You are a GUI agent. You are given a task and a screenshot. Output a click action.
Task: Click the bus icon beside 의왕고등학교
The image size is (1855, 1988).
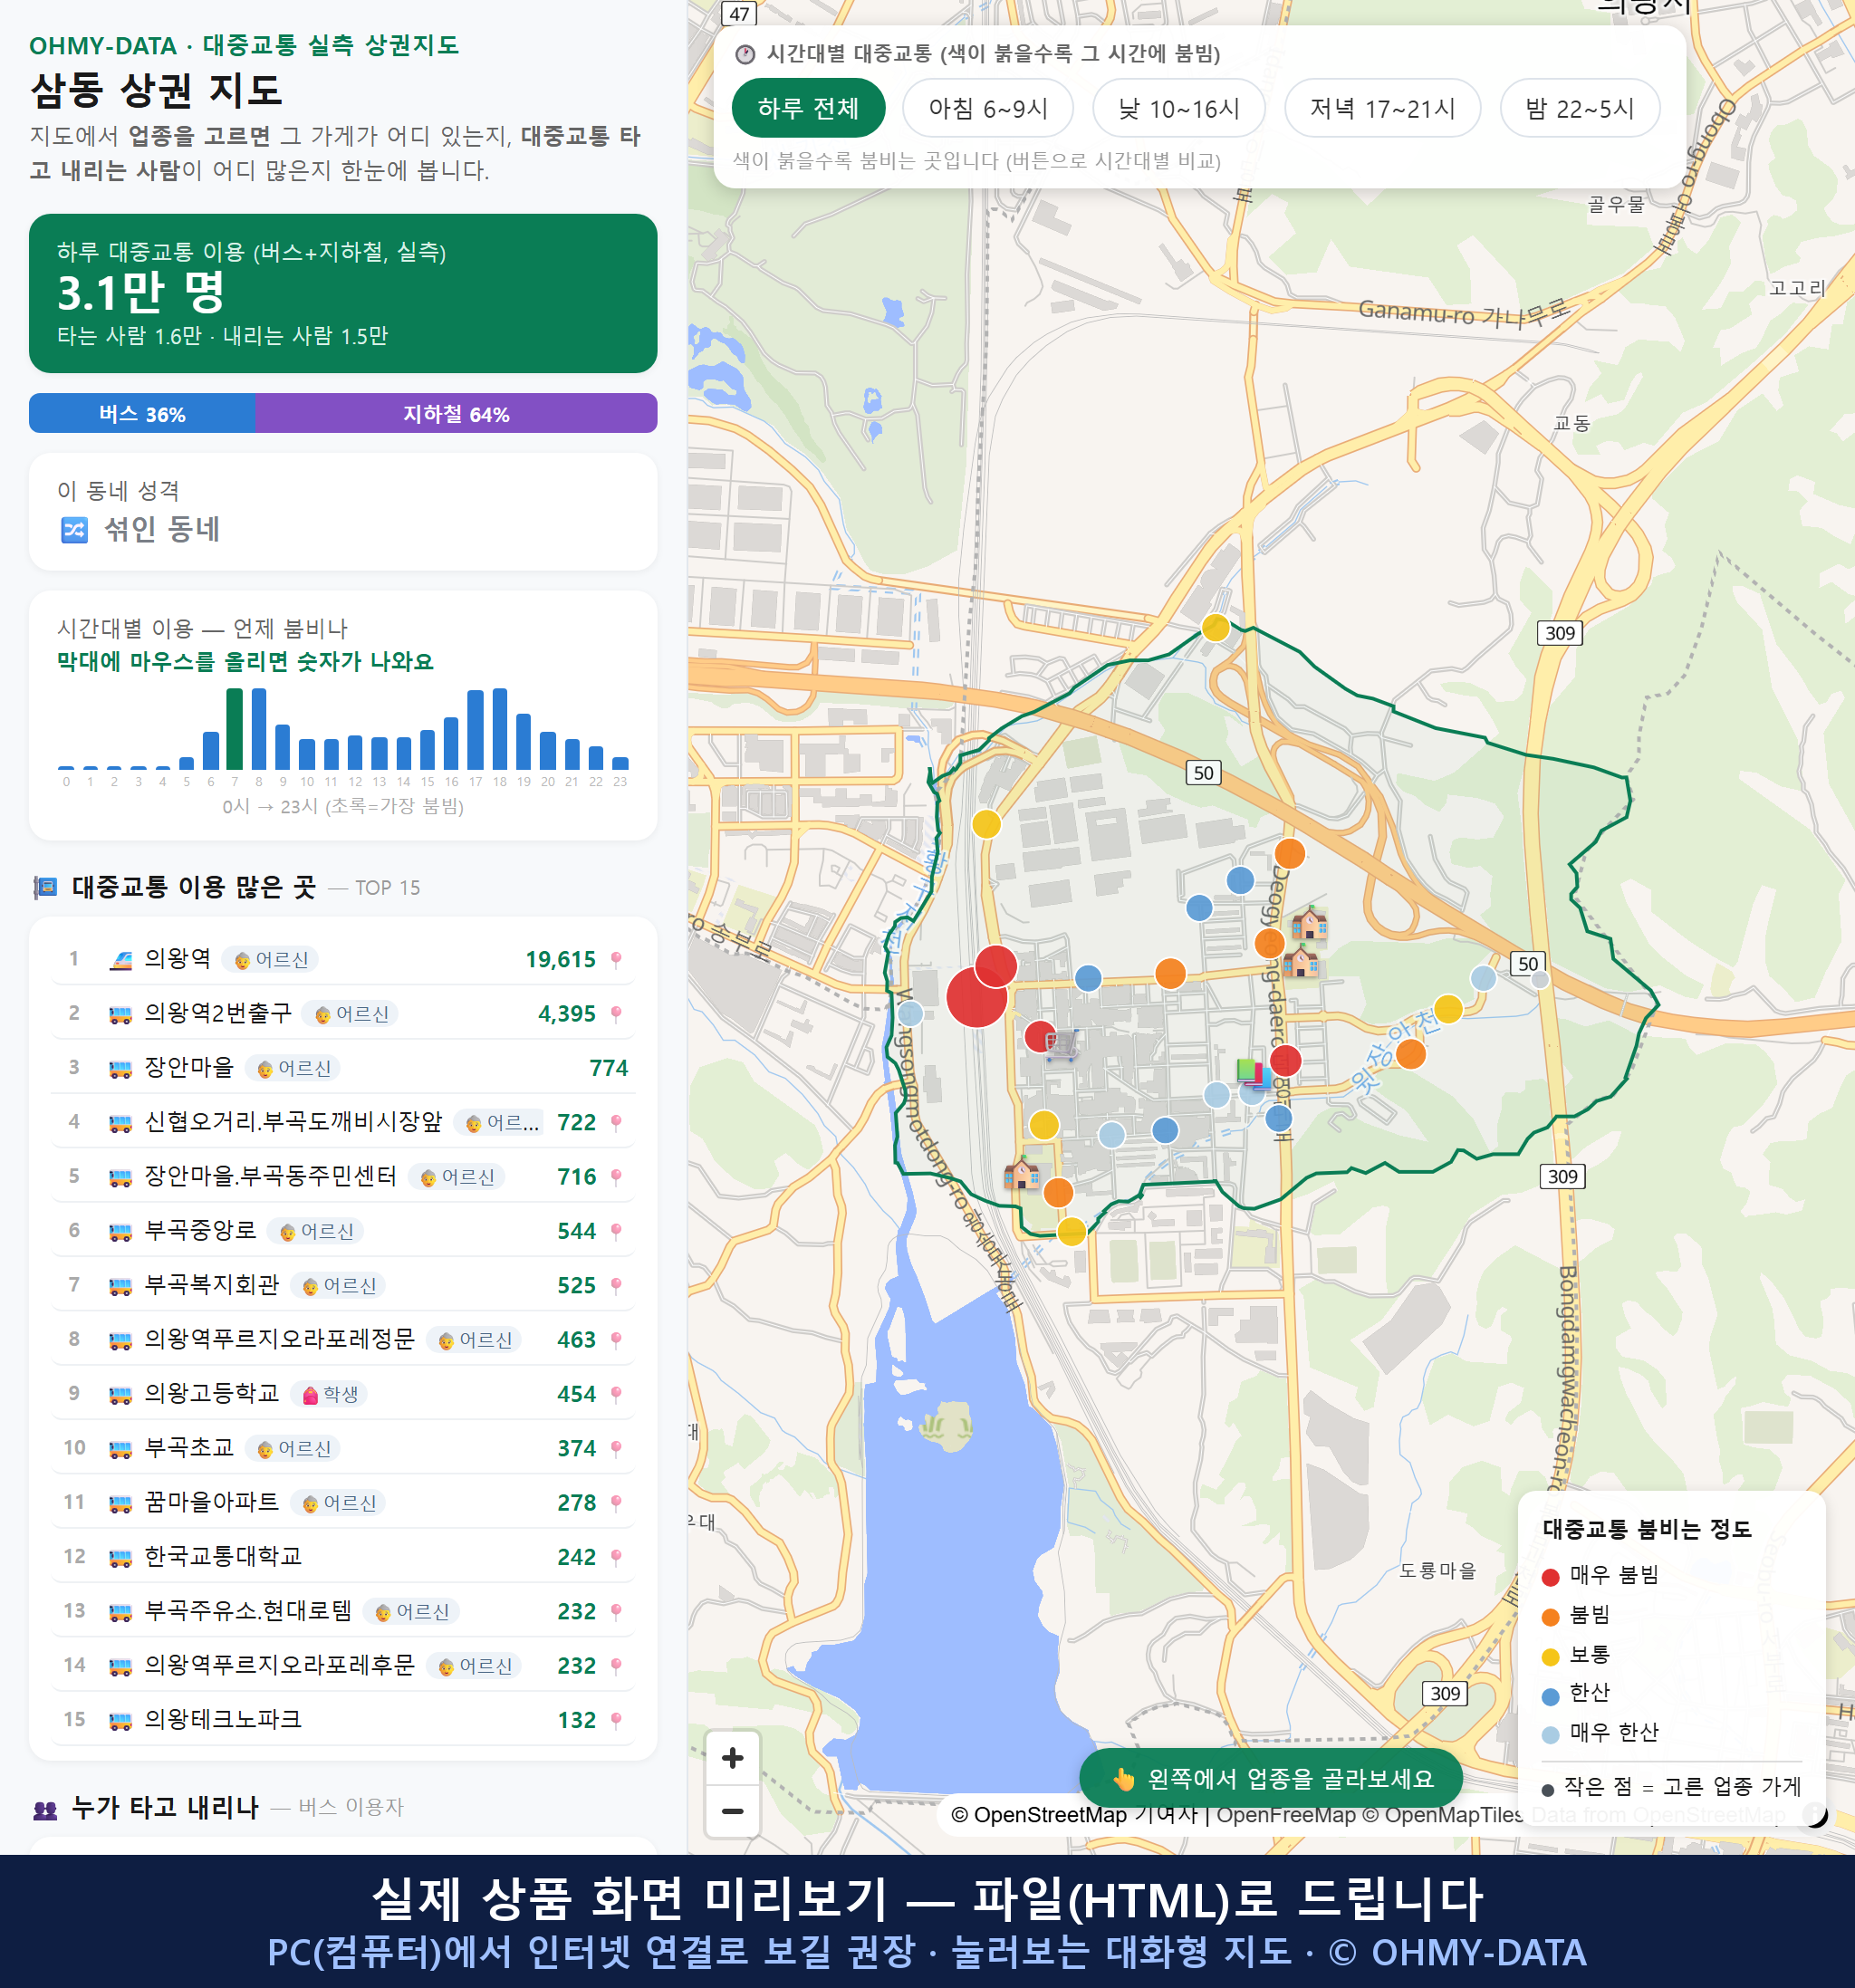pos(120,1395)
